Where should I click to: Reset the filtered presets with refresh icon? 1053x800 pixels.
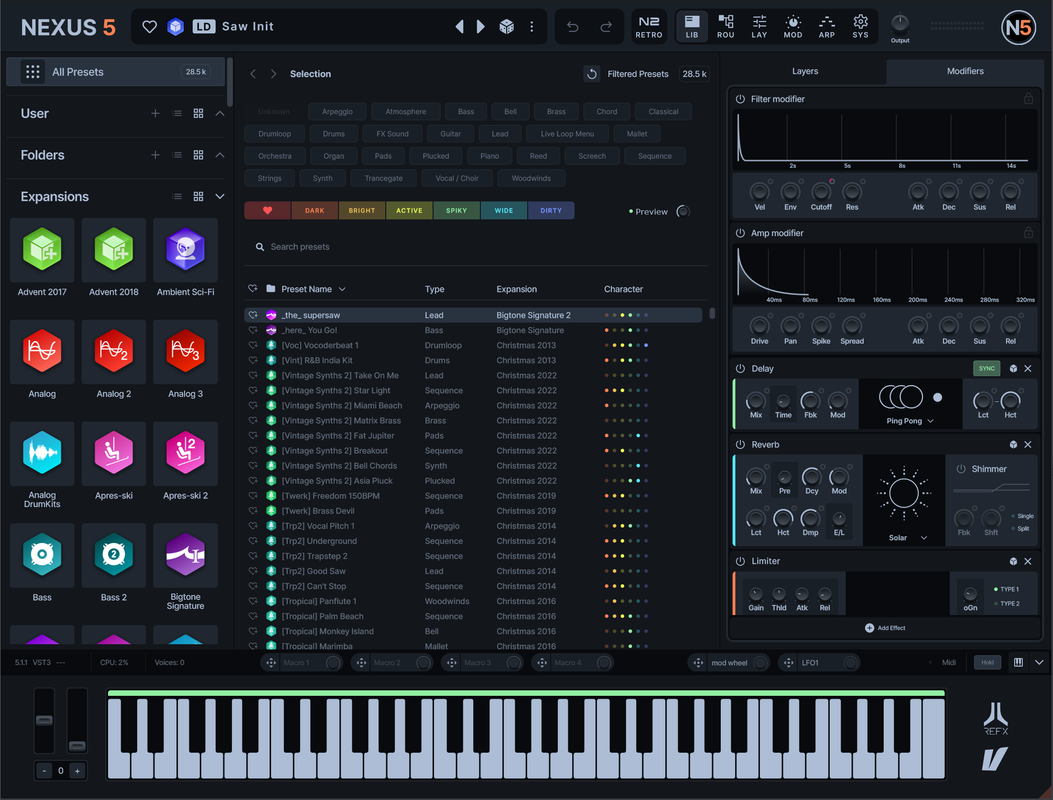(592, 74)
